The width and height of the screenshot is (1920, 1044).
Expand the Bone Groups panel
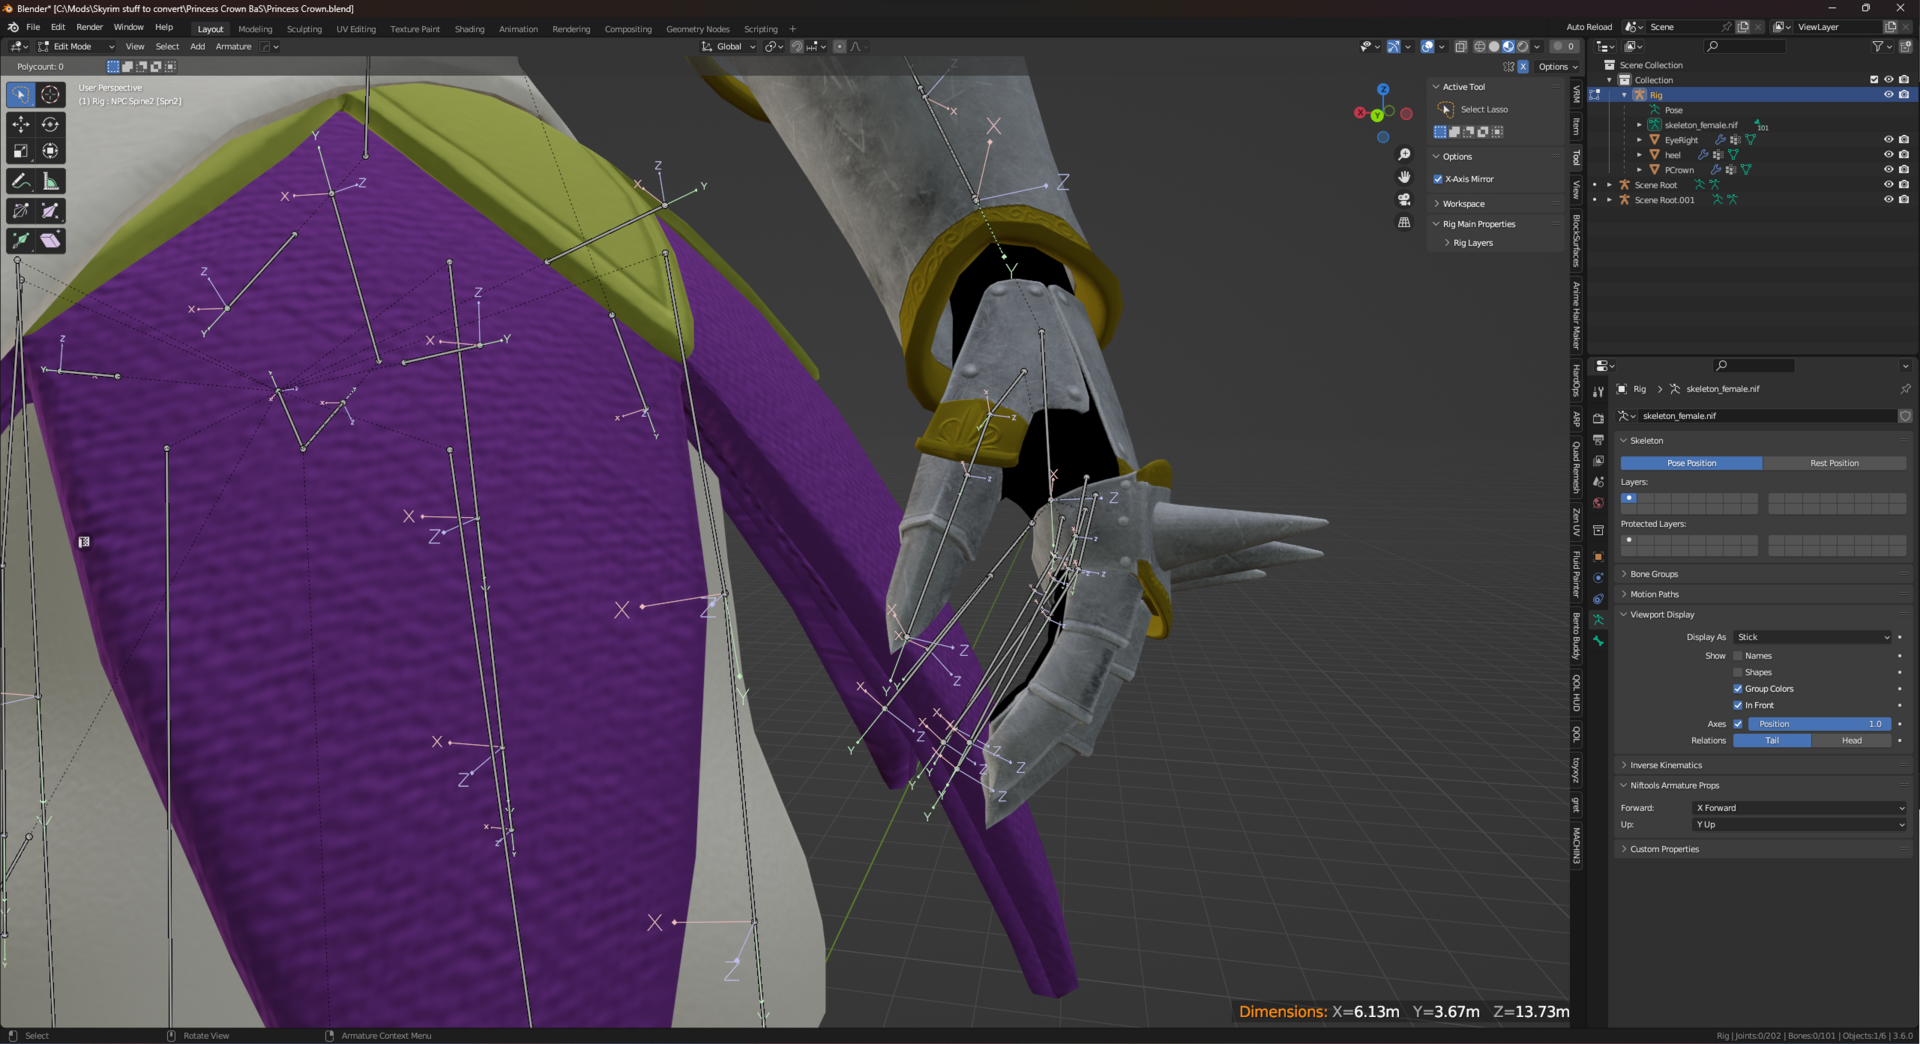(1762, 574)
